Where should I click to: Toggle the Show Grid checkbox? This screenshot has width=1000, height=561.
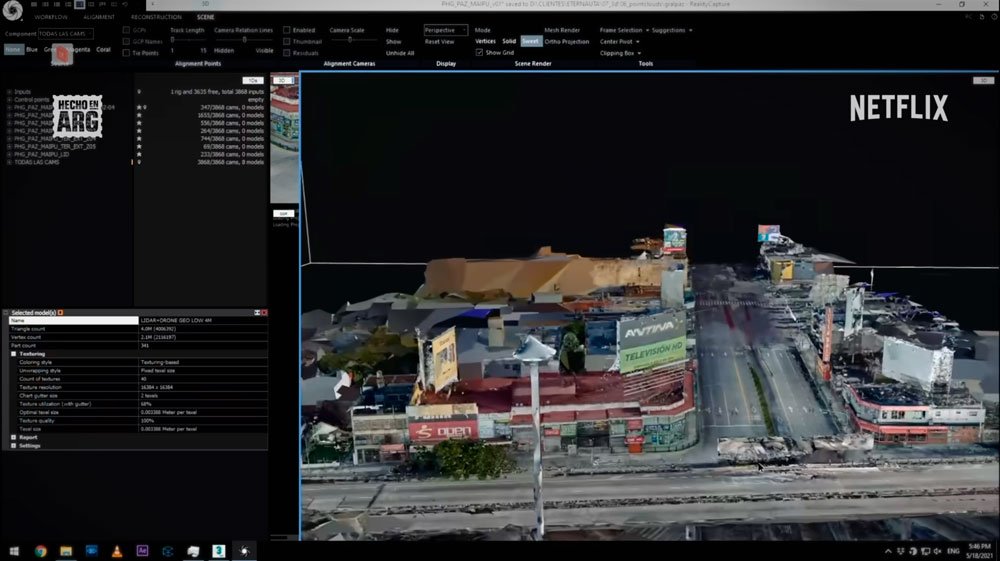point(480,53)
